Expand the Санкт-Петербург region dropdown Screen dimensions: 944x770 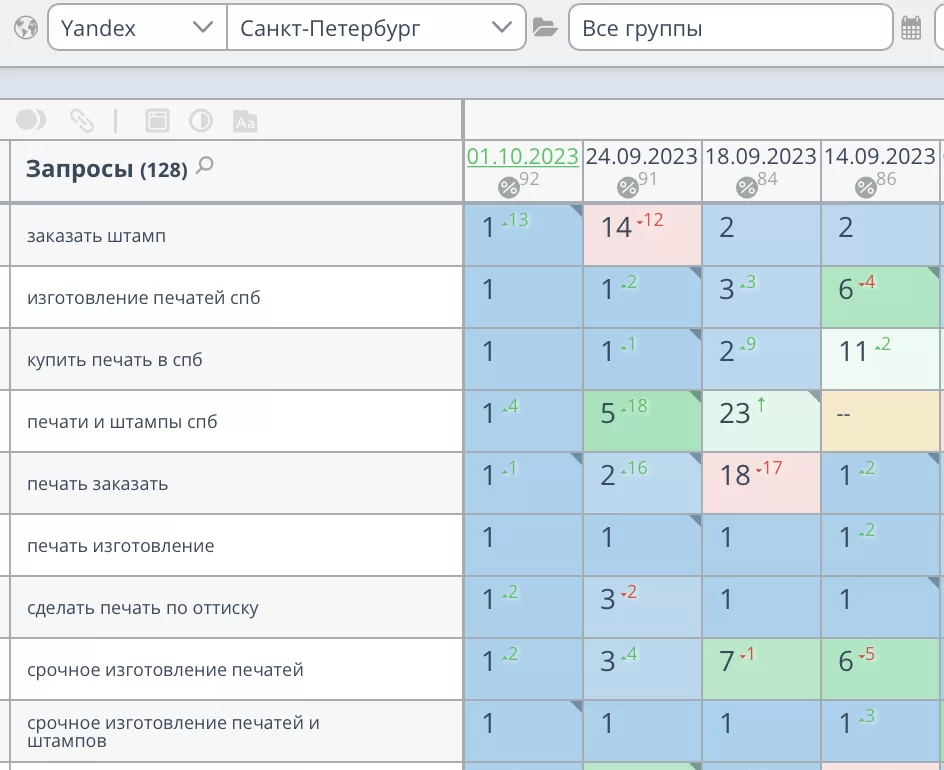click(x=375, y=28)
